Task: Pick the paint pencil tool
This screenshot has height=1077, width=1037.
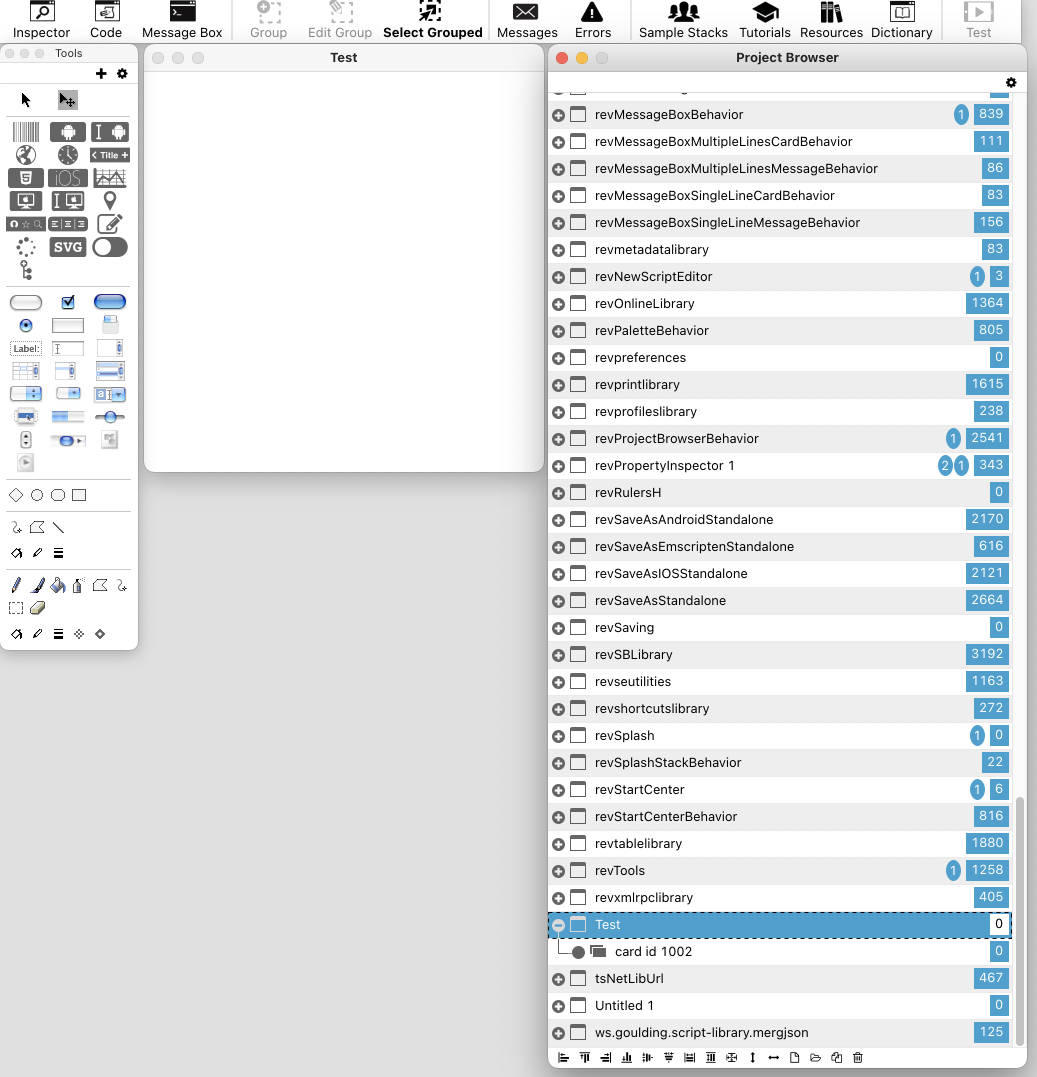Action: pos(16,585)
